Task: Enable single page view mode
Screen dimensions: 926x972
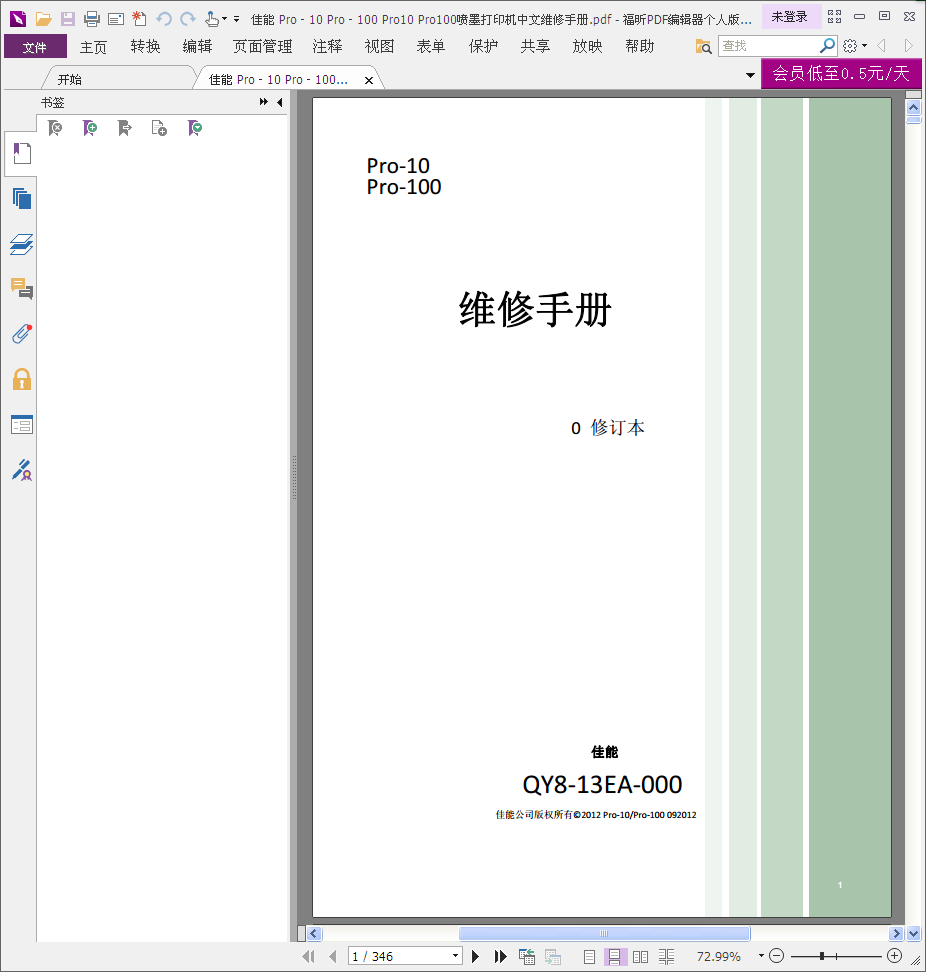Action: point(589,957)
